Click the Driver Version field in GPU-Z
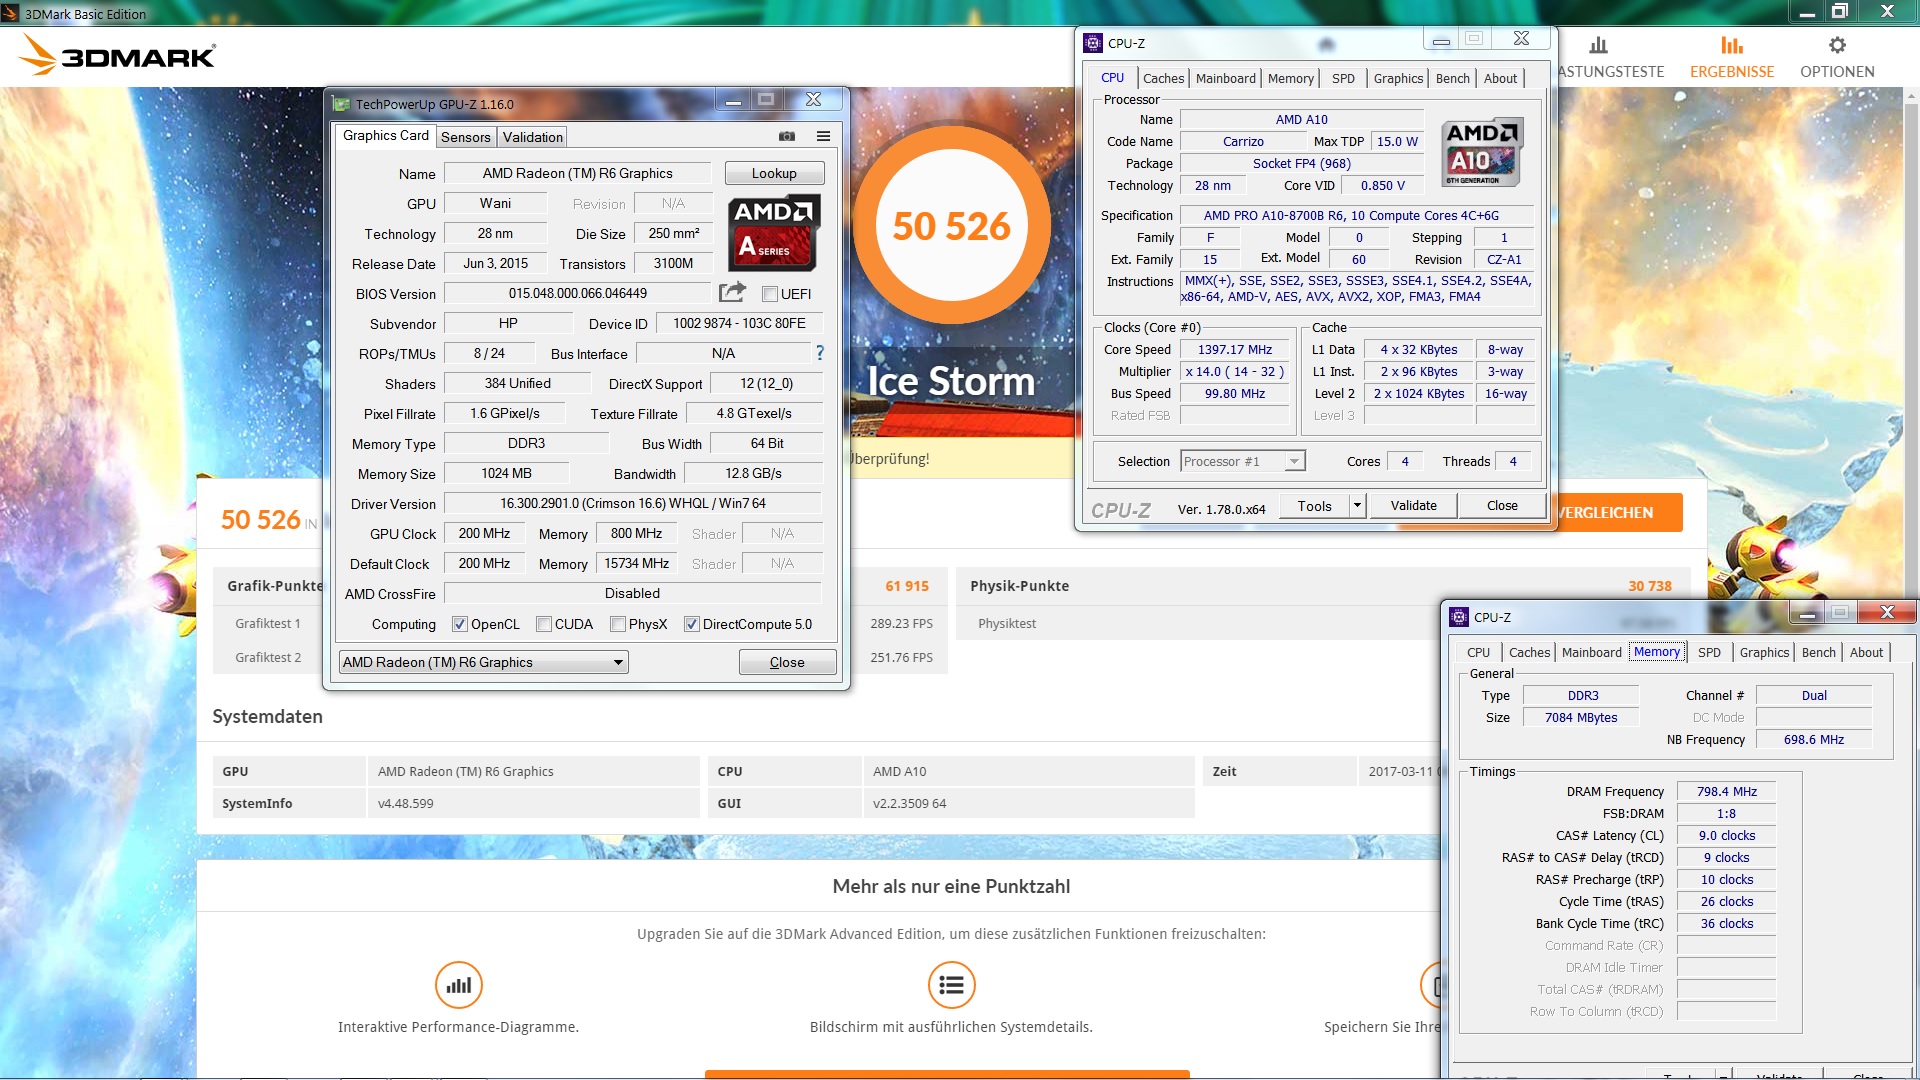Viewport: 1920px width, 1080px height. 632,503
